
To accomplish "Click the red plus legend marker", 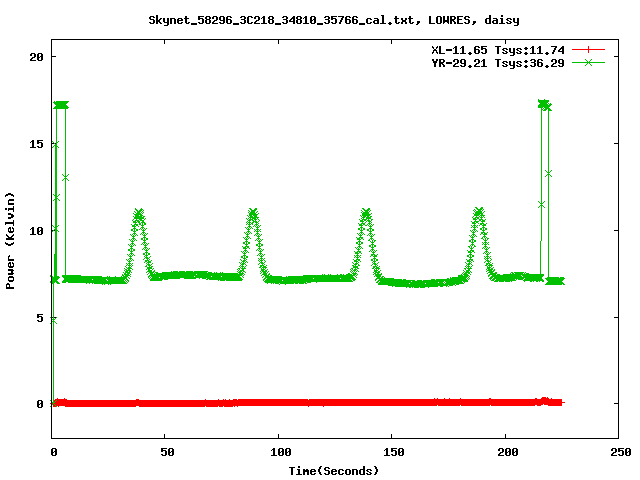I will (588, 50).
